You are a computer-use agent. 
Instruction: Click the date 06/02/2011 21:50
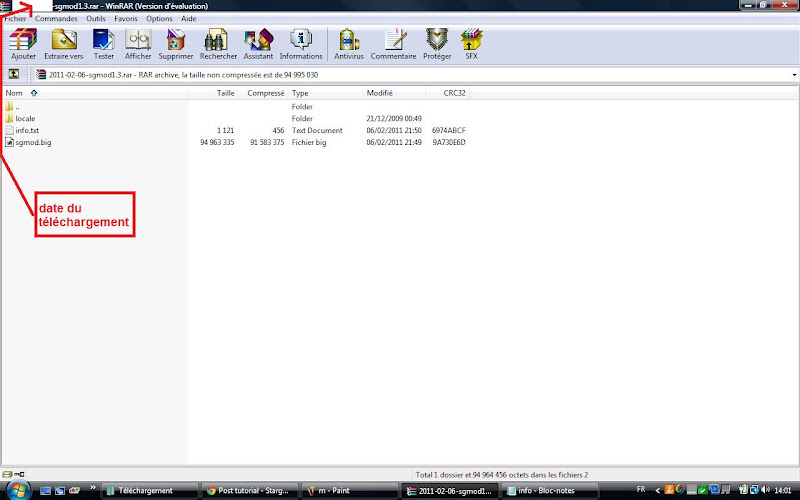point(394,131)
